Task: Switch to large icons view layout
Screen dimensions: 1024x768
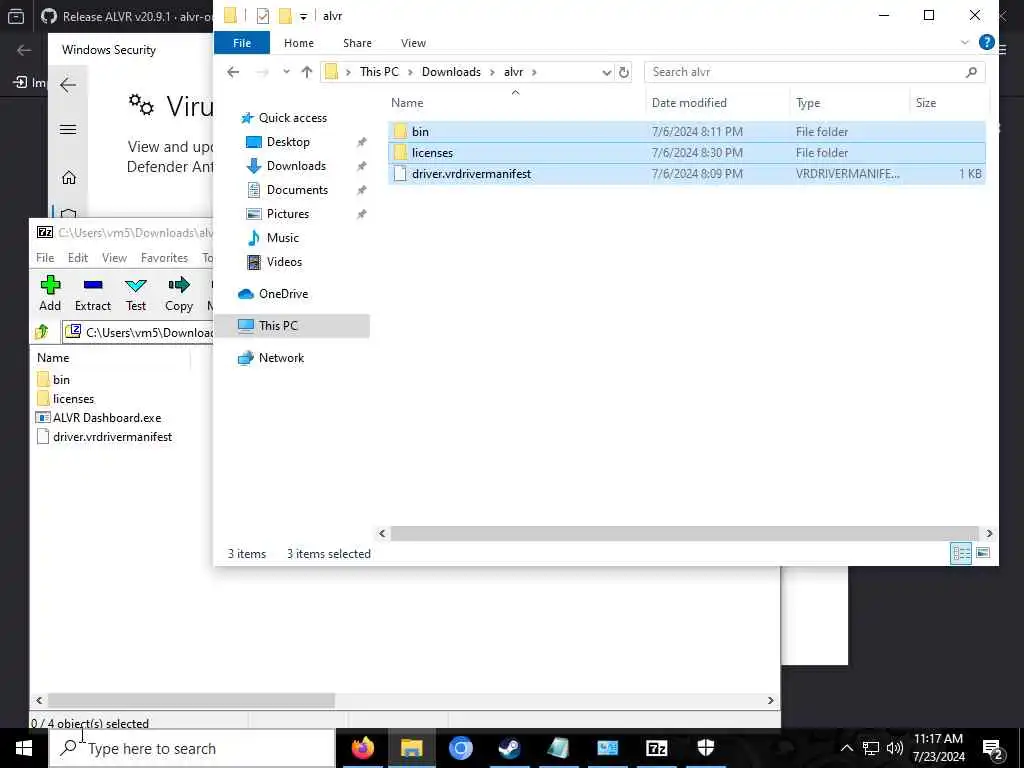Action: [x=983, y=553]
